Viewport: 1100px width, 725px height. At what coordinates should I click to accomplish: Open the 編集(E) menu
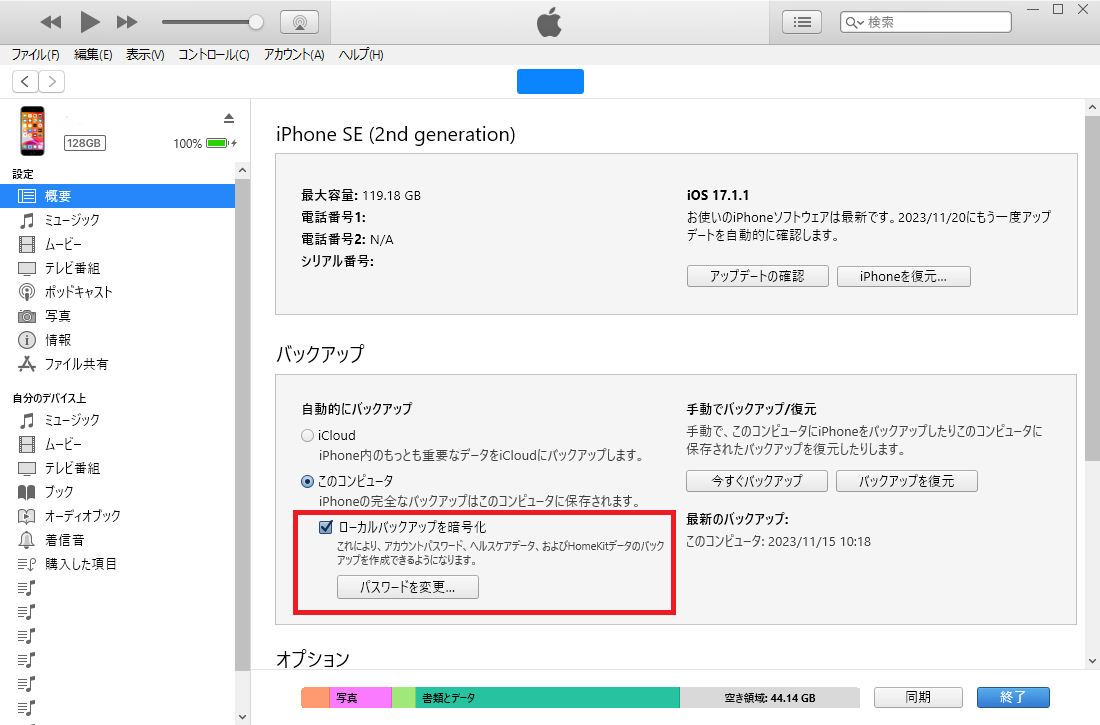click(x=93, y=55)
